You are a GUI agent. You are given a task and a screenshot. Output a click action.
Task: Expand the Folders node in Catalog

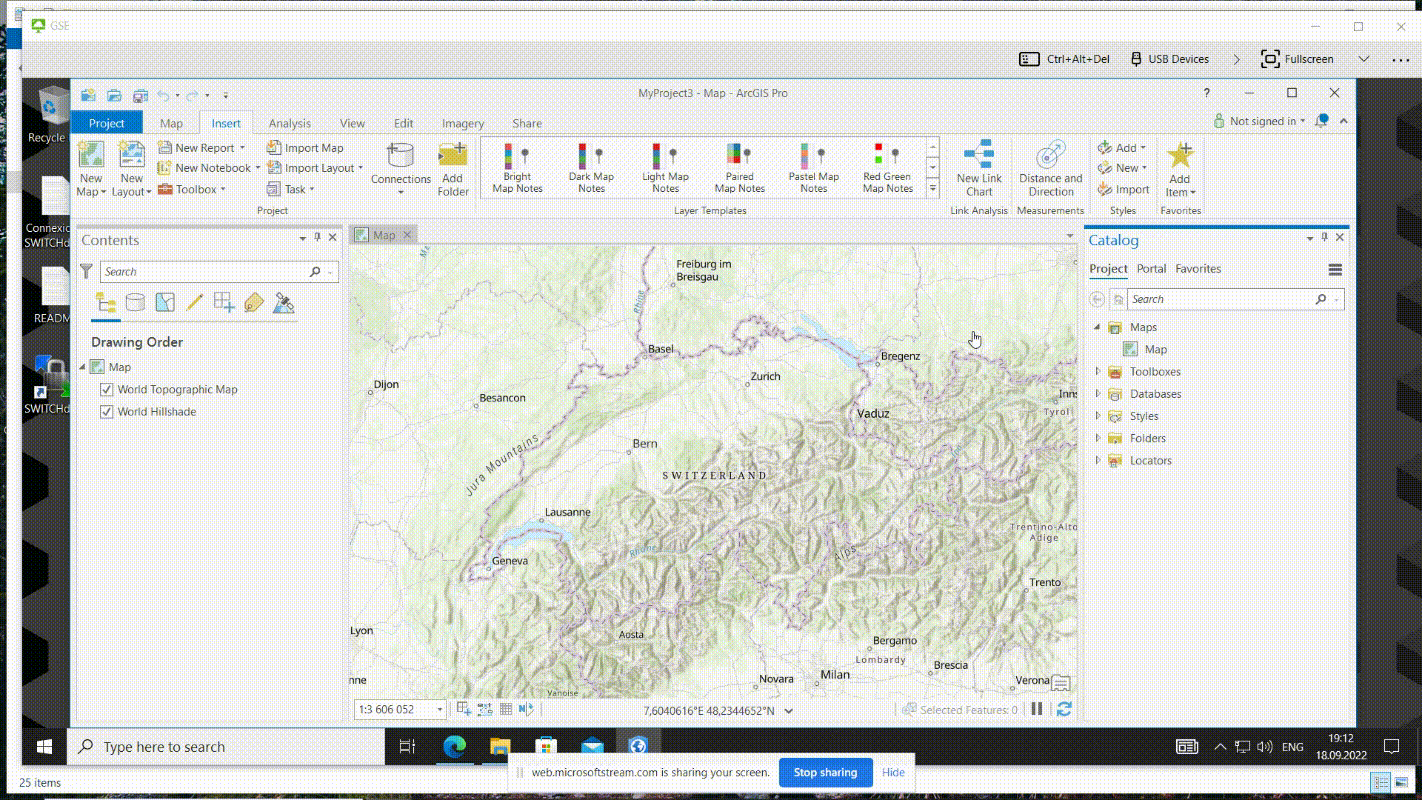(1098, 438)
